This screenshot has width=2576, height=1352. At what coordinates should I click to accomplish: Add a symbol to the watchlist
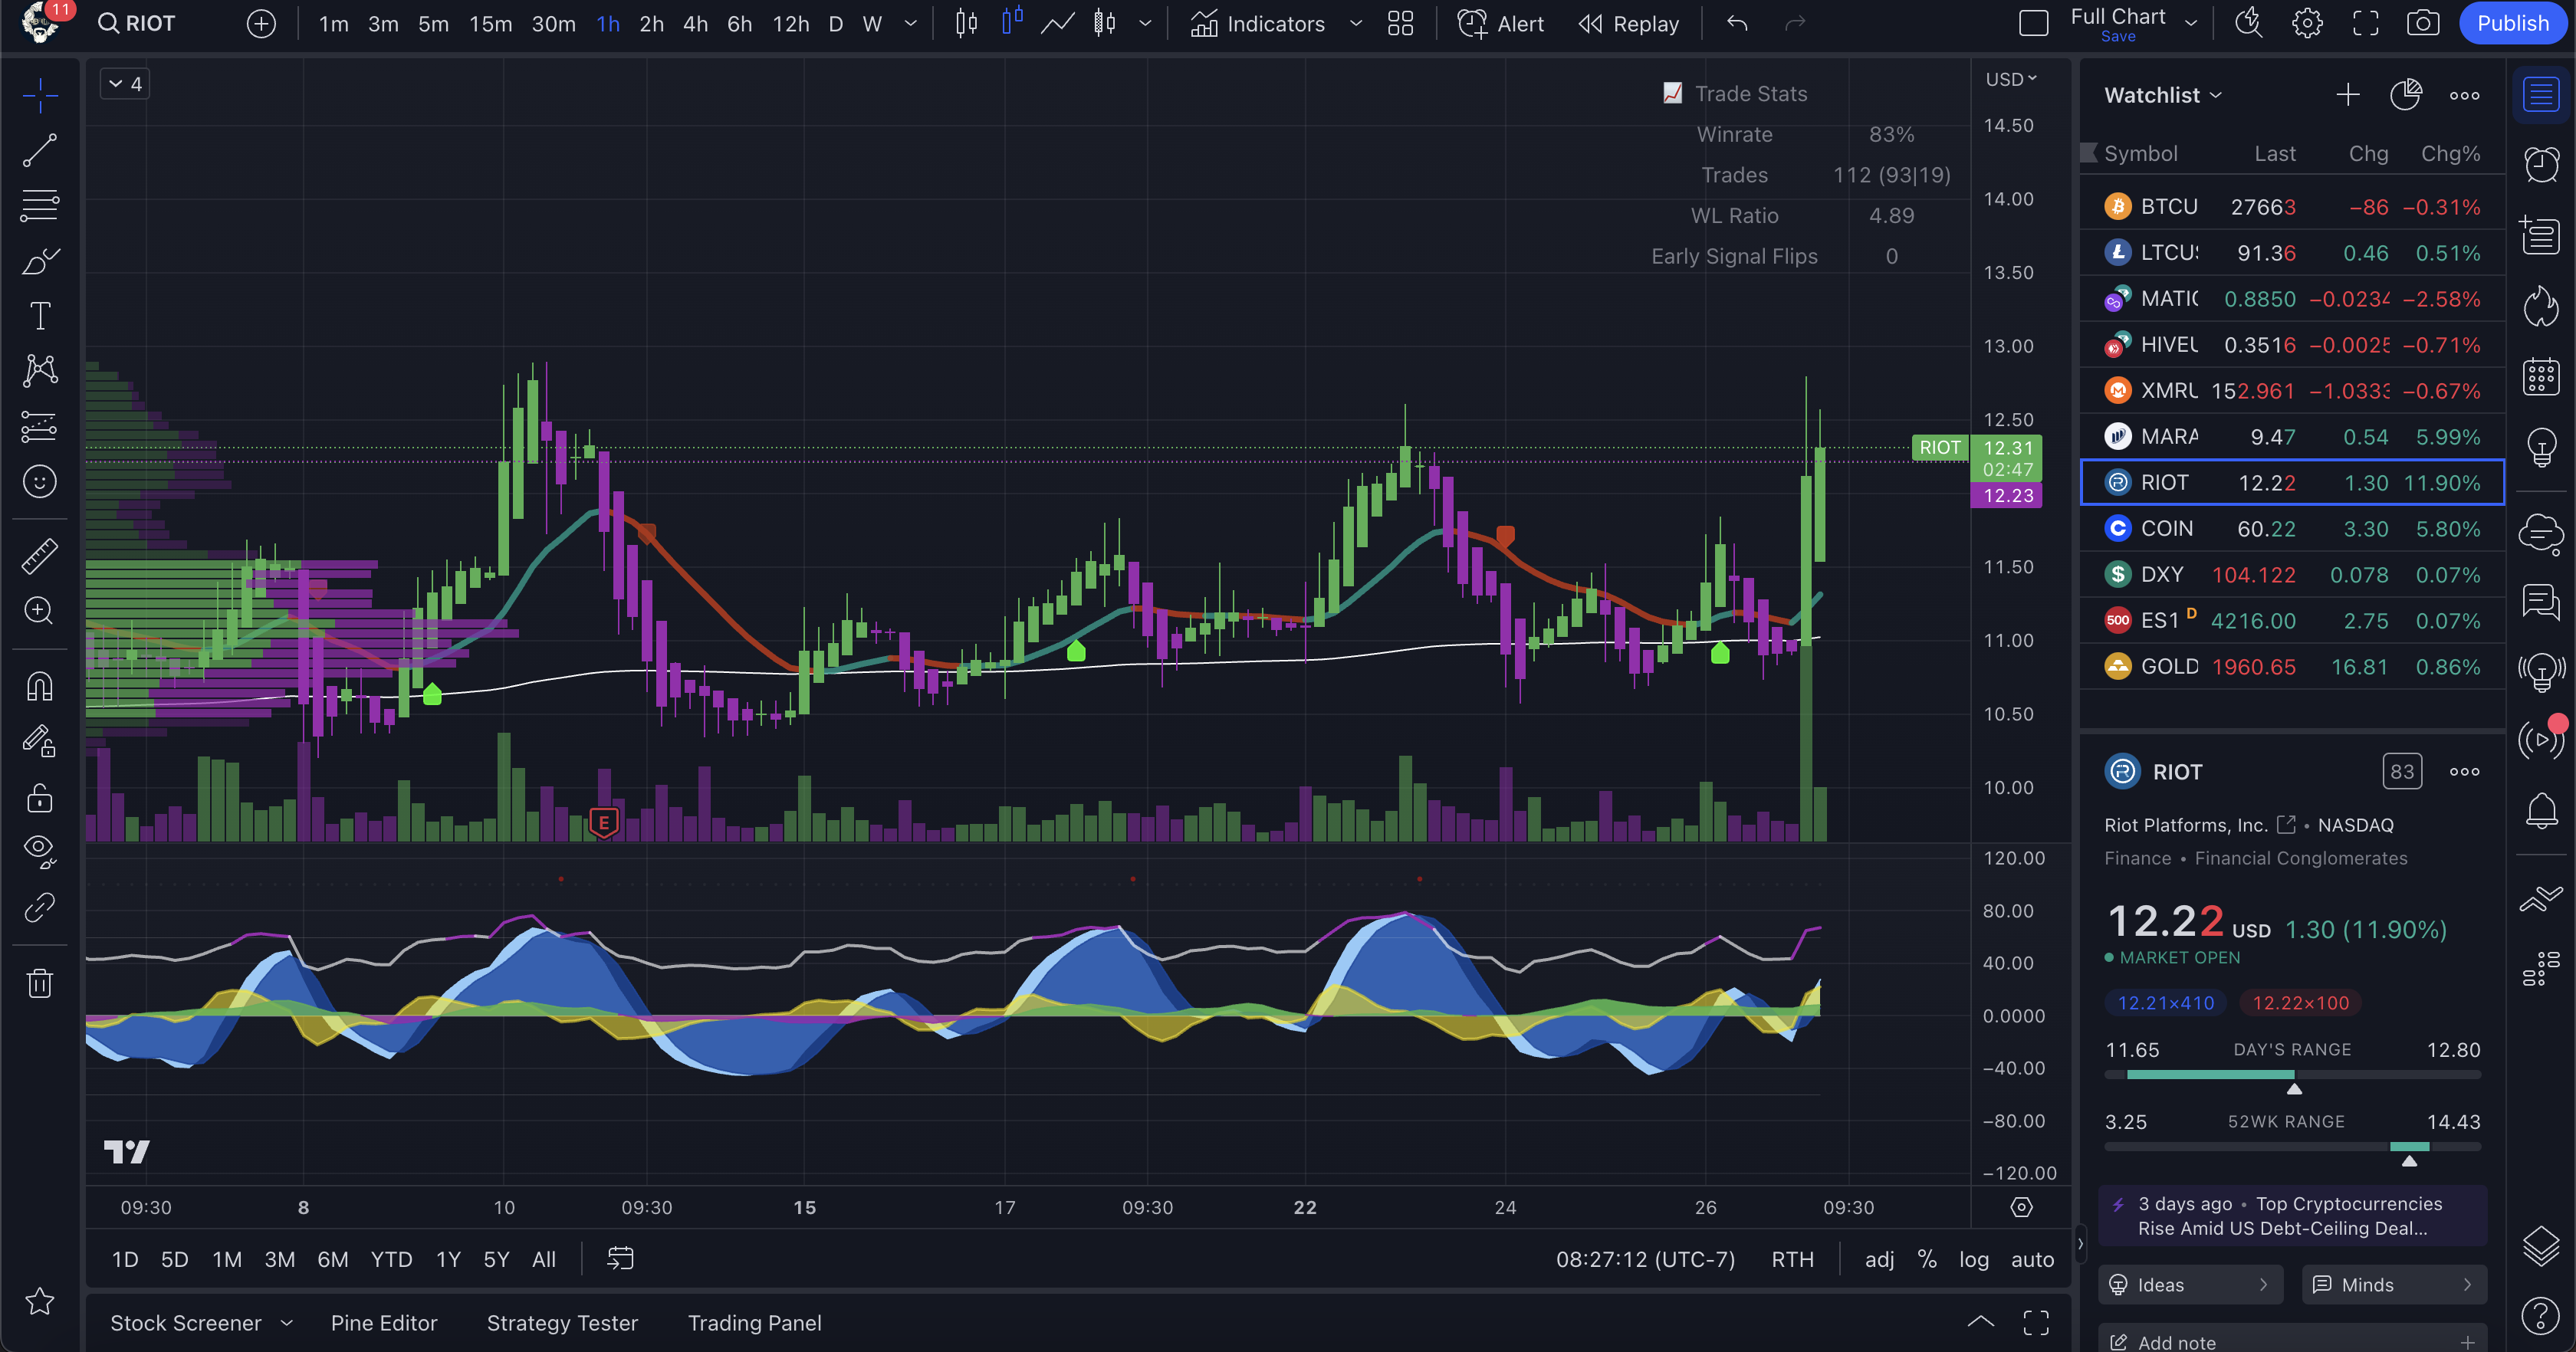coord(2347,95)
